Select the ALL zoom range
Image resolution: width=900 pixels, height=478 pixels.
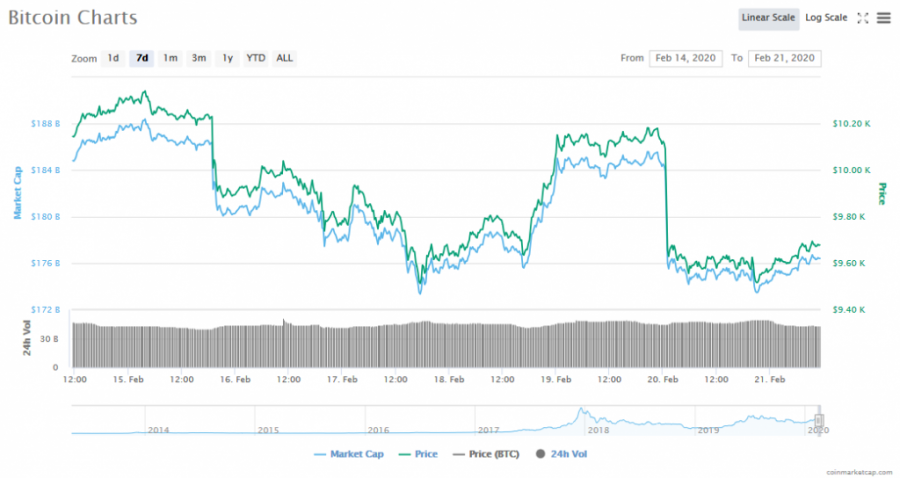(x=284, y=58)
